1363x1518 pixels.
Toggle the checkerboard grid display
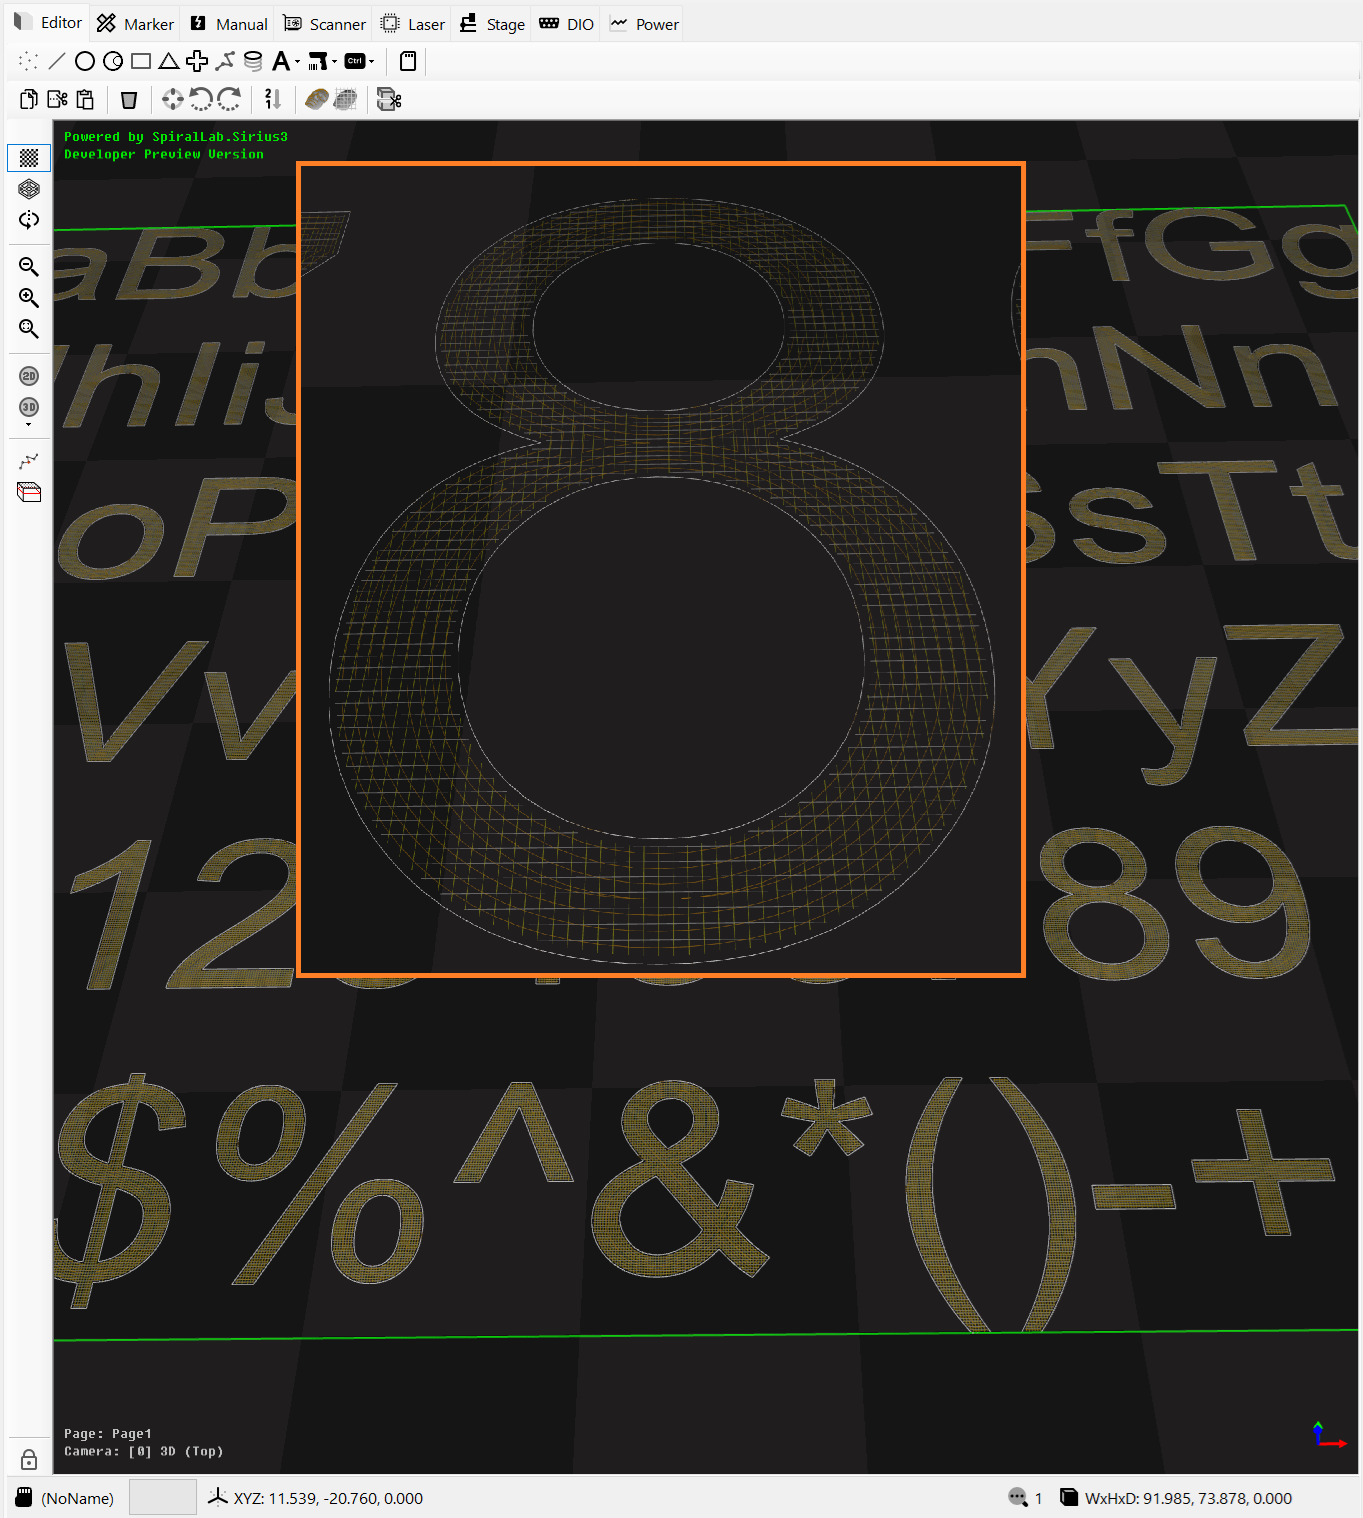29,158
